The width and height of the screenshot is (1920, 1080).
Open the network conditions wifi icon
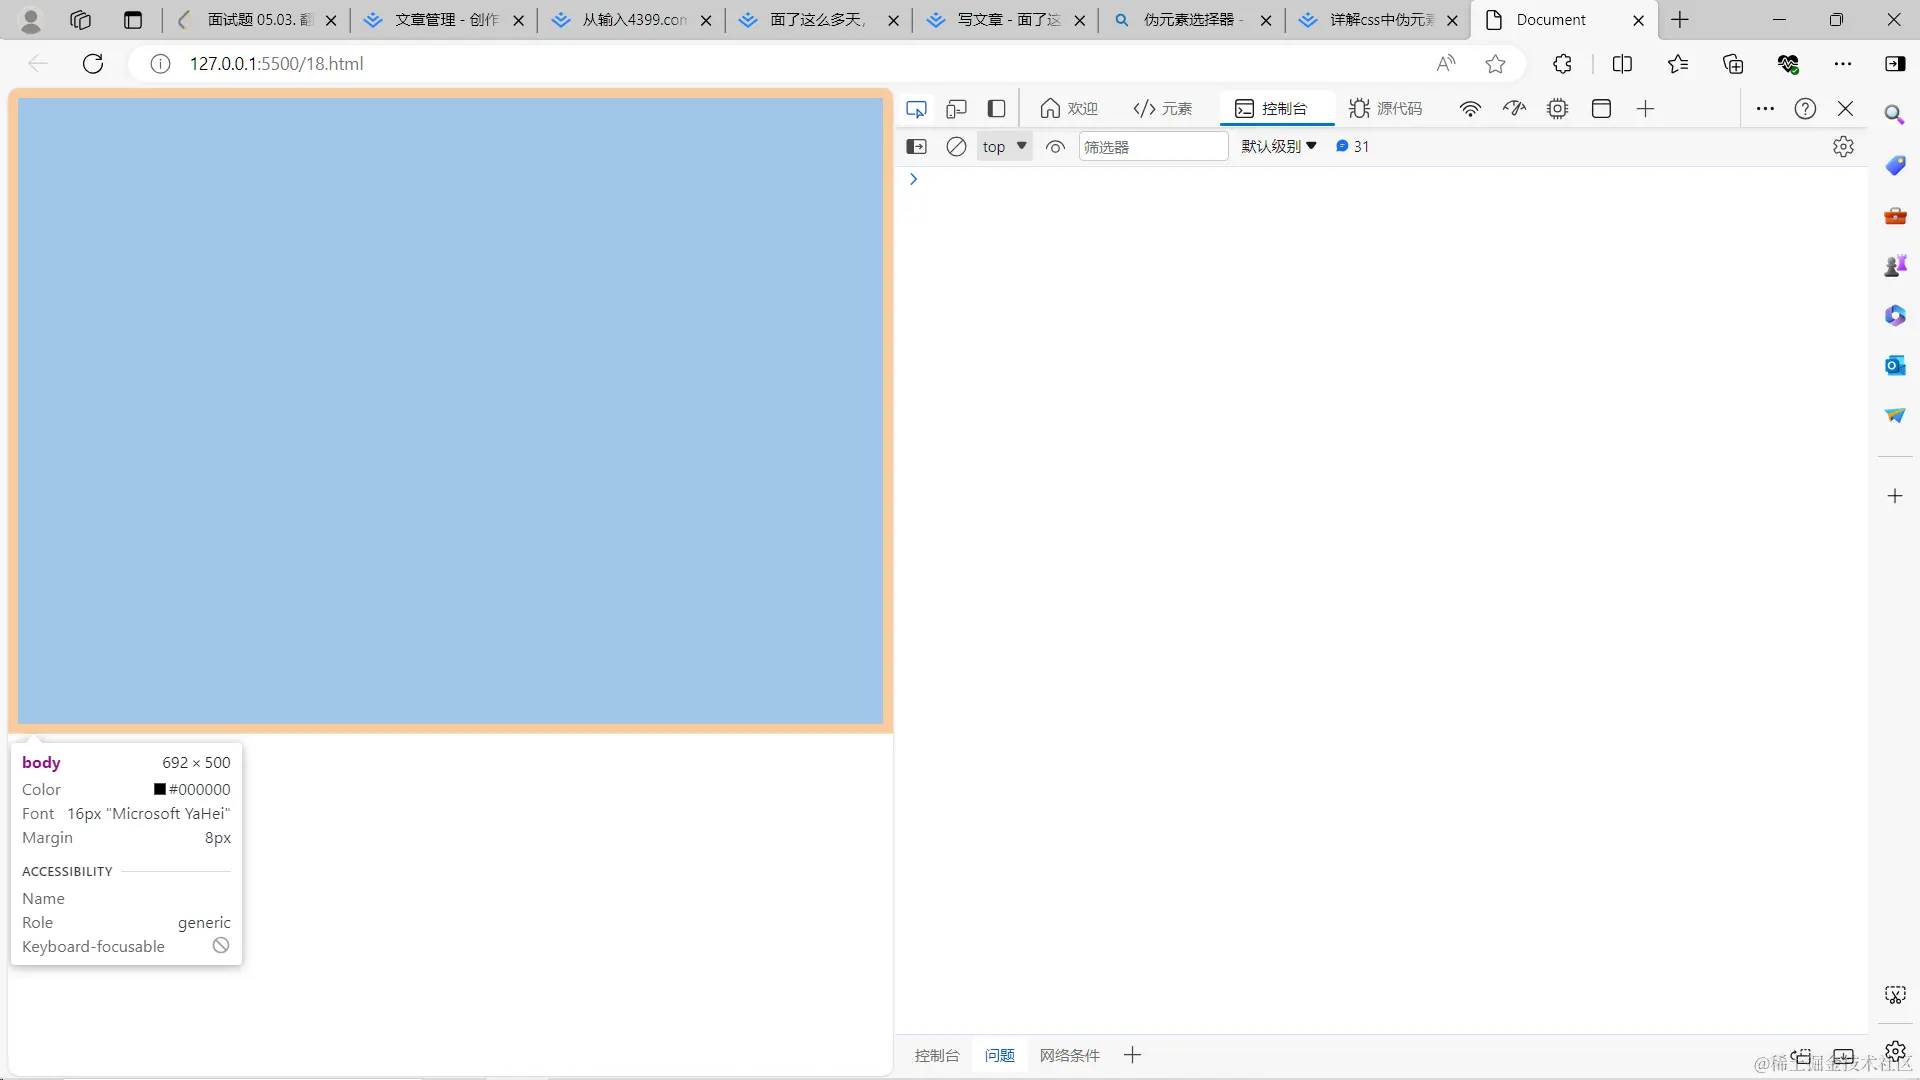click(x=1470, y=109)
